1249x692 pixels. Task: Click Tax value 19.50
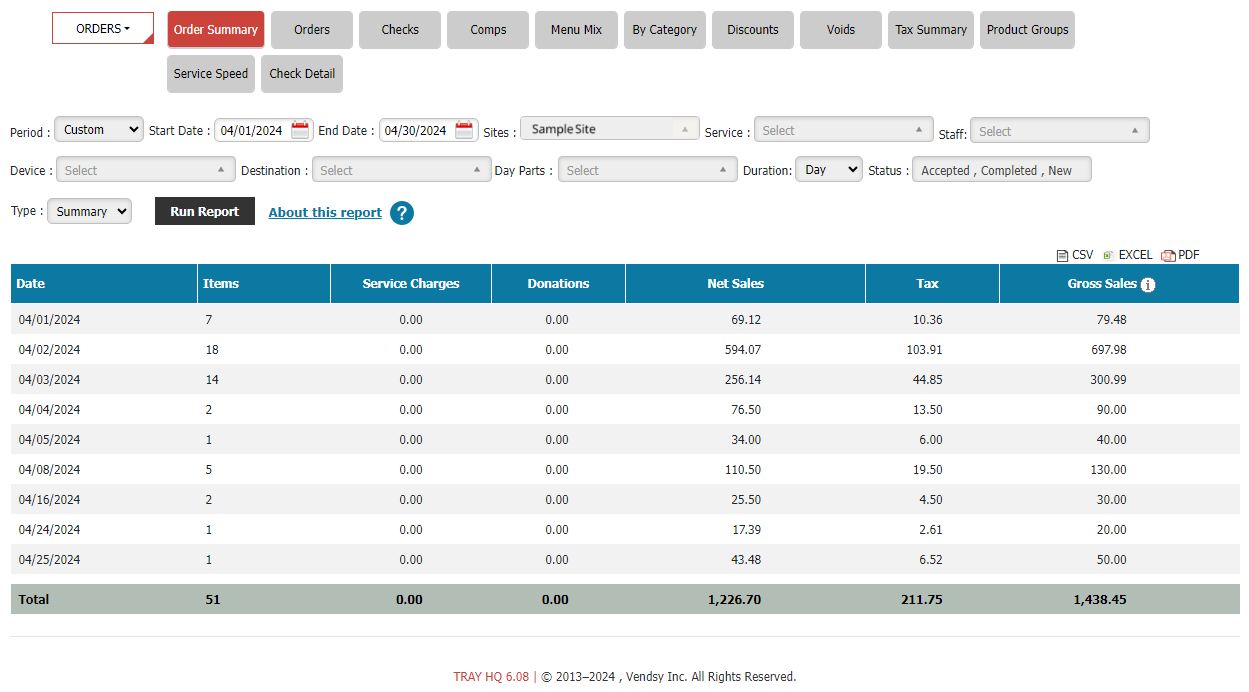[928, 470]
